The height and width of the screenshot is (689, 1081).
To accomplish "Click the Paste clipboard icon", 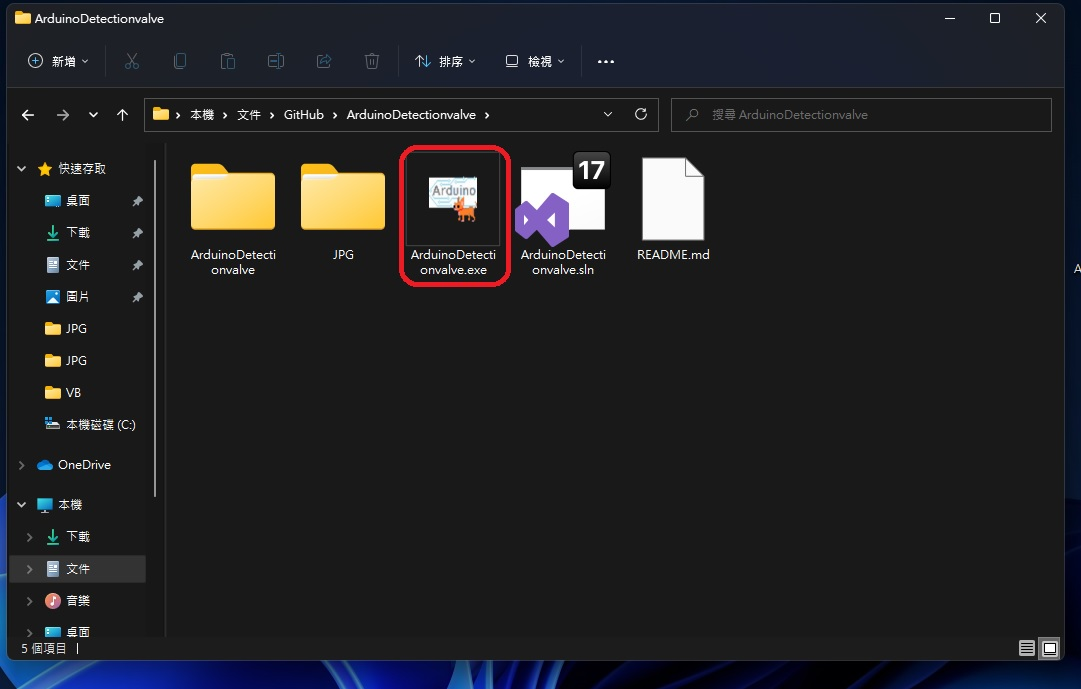I will pos(228,61).
